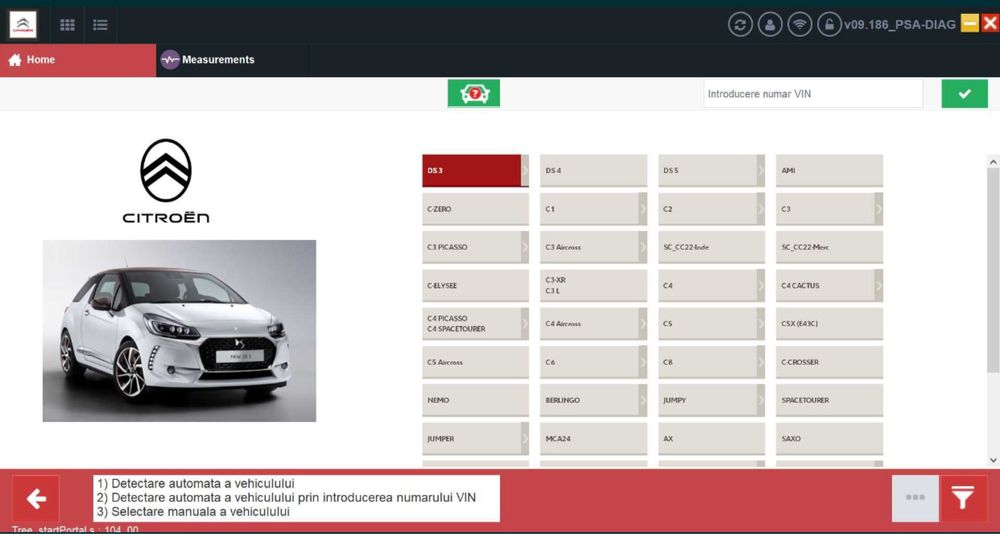Click the v09.186_PSA-DIAG version text
The width and height of the screenshot is (1000, 534).
pyautogui.click(x=900, y=25)
